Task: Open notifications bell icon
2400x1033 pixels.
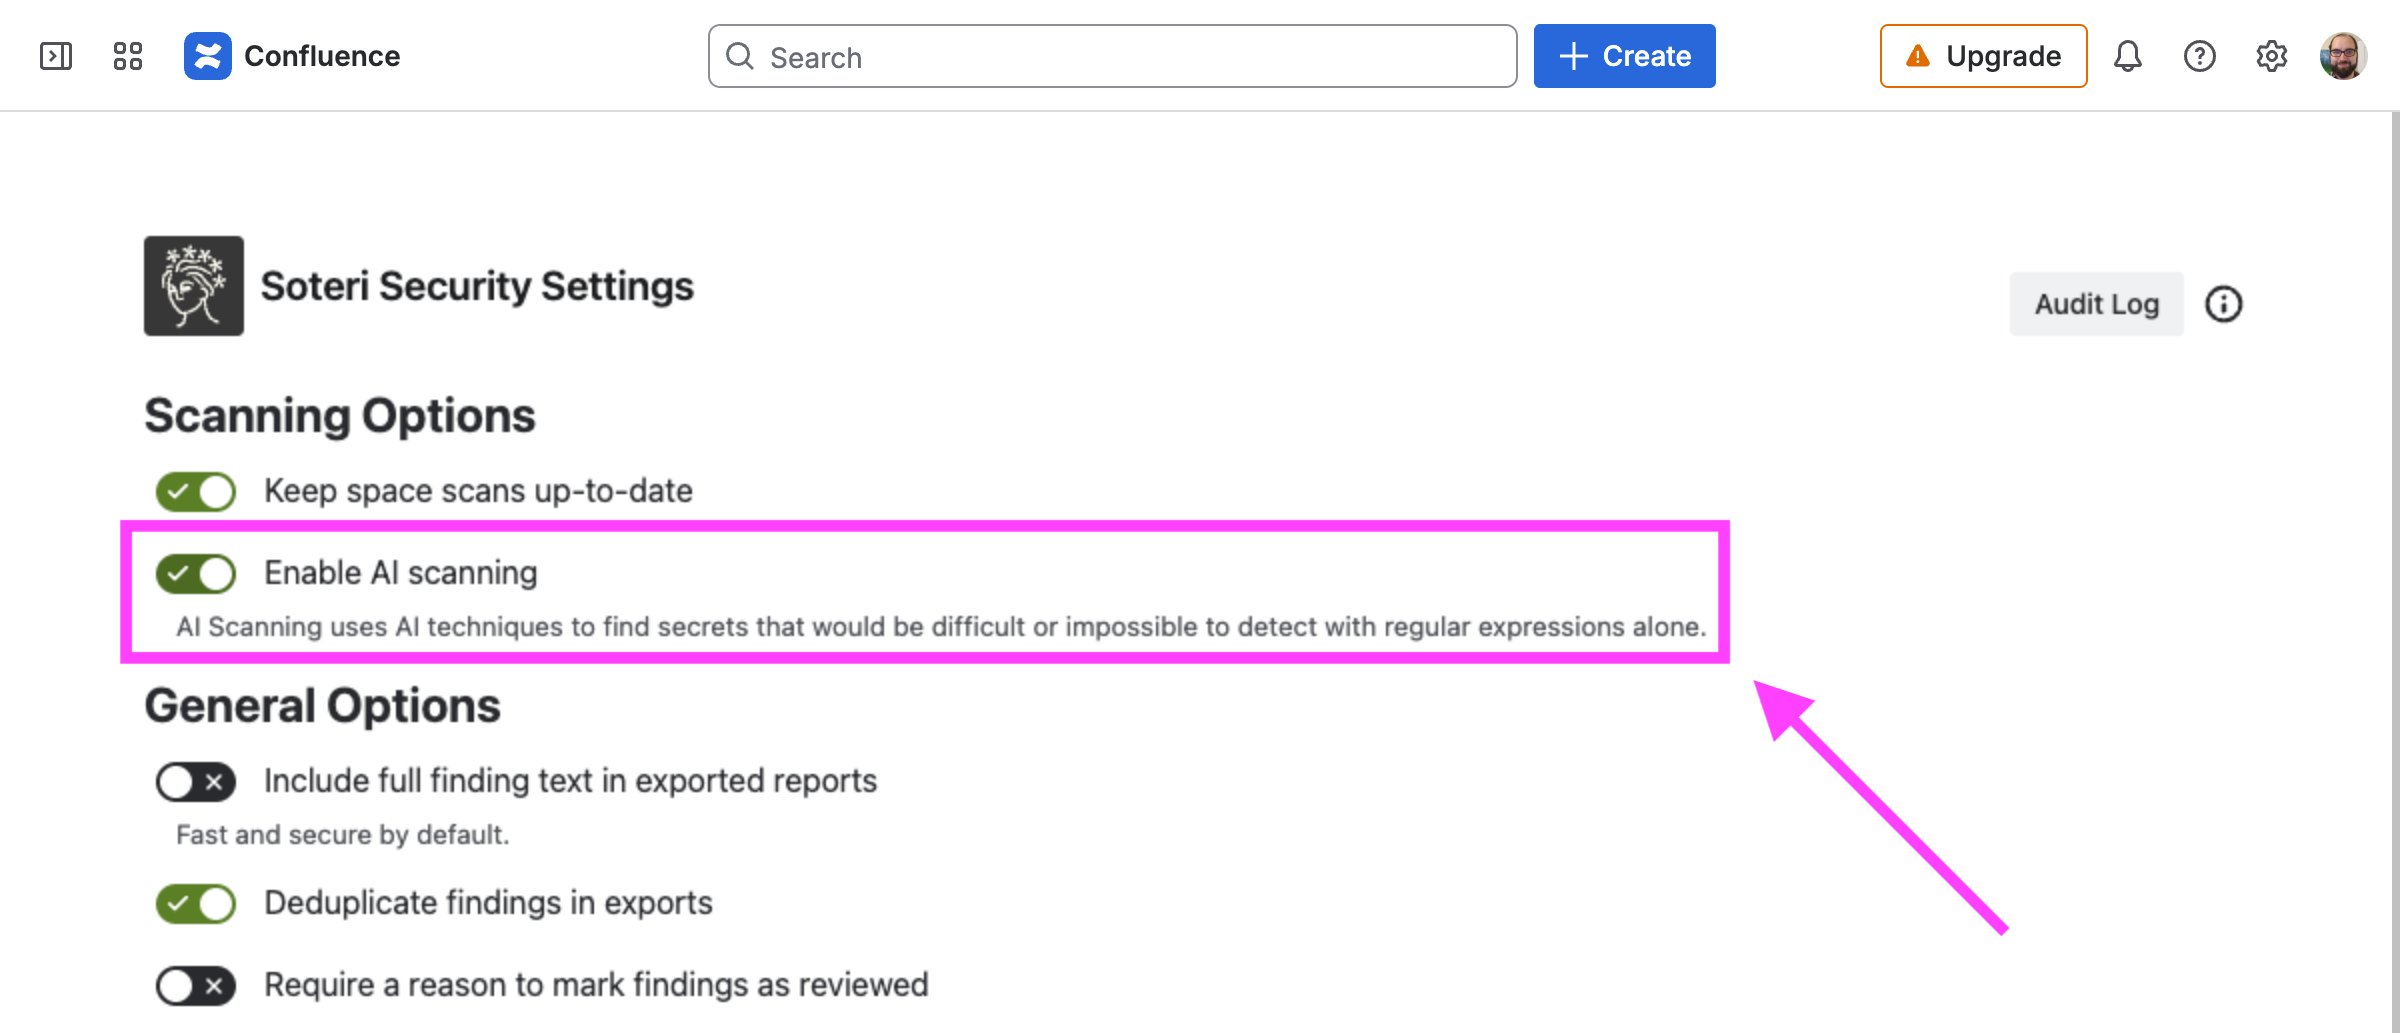Action: click(x=2127, y=56)
